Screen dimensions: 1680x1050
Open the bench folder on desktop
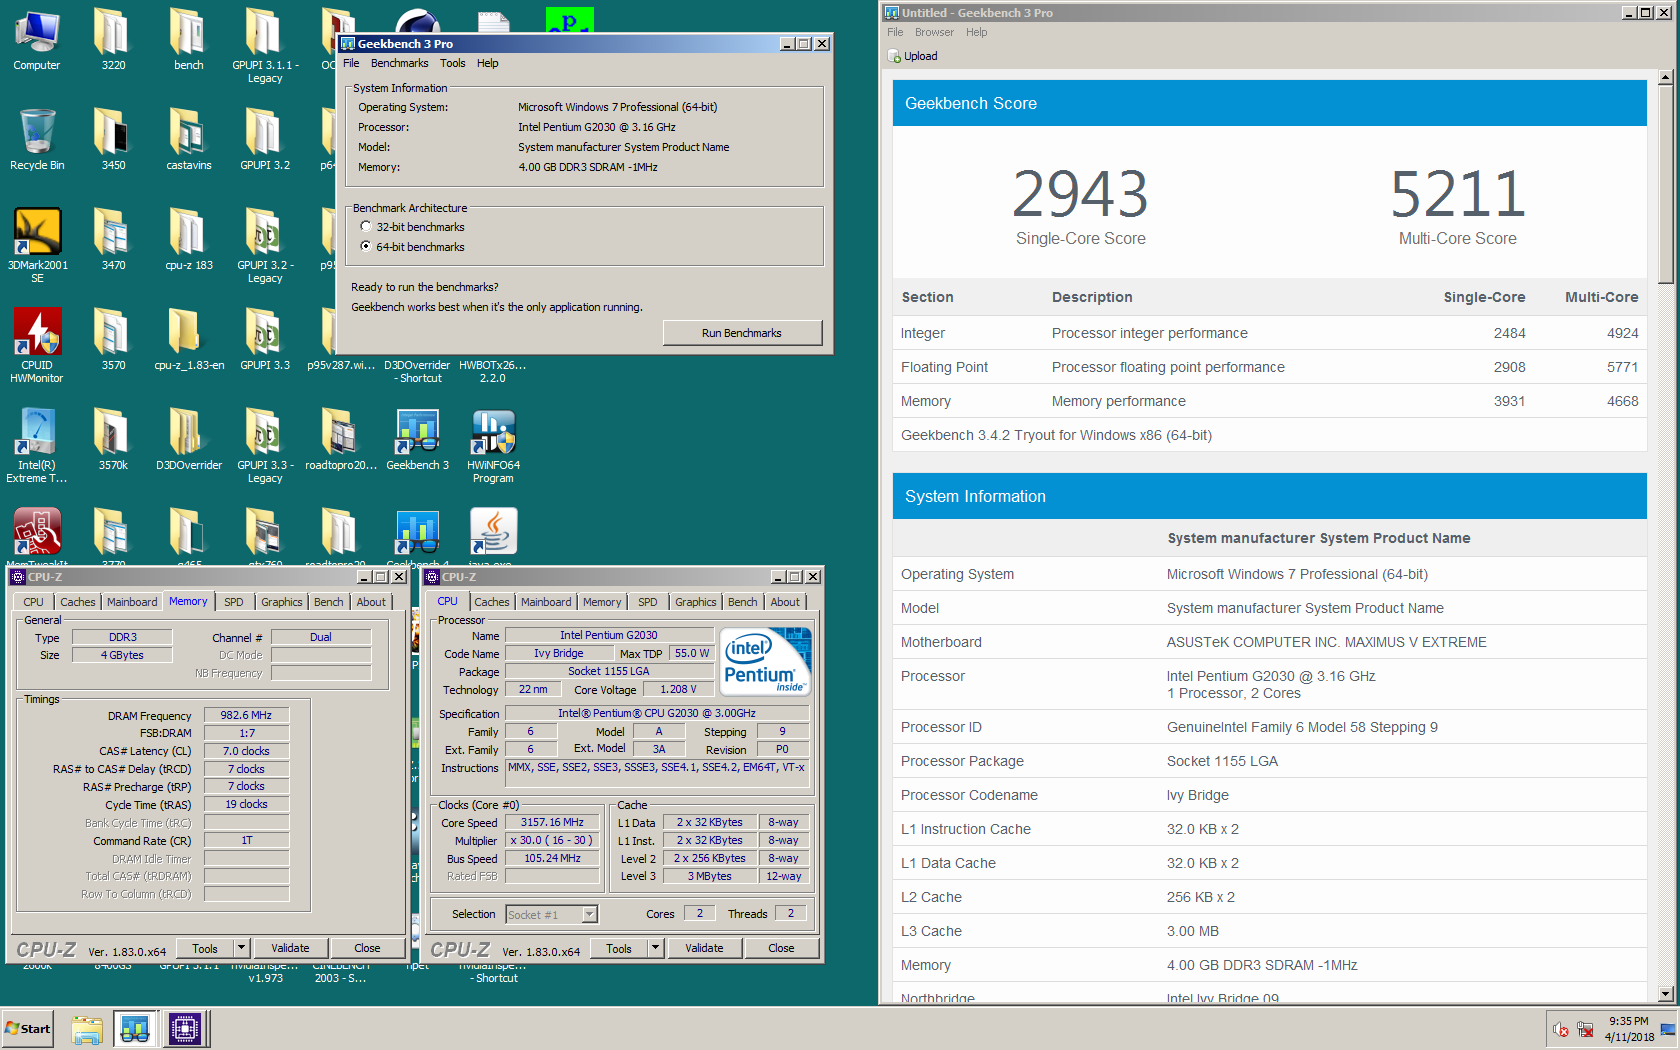[188, 40]
